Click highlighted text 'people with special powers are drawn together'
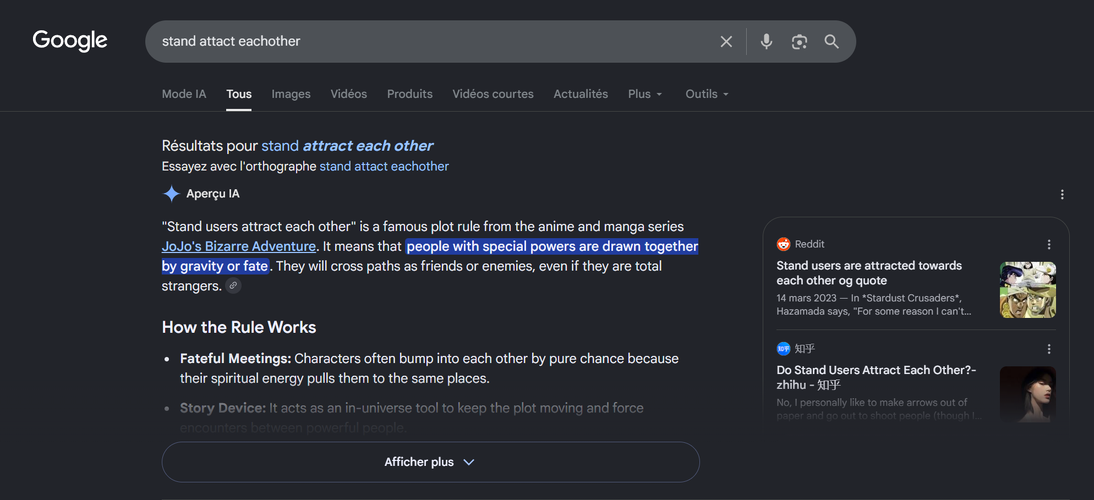 [x=552, y=246]
